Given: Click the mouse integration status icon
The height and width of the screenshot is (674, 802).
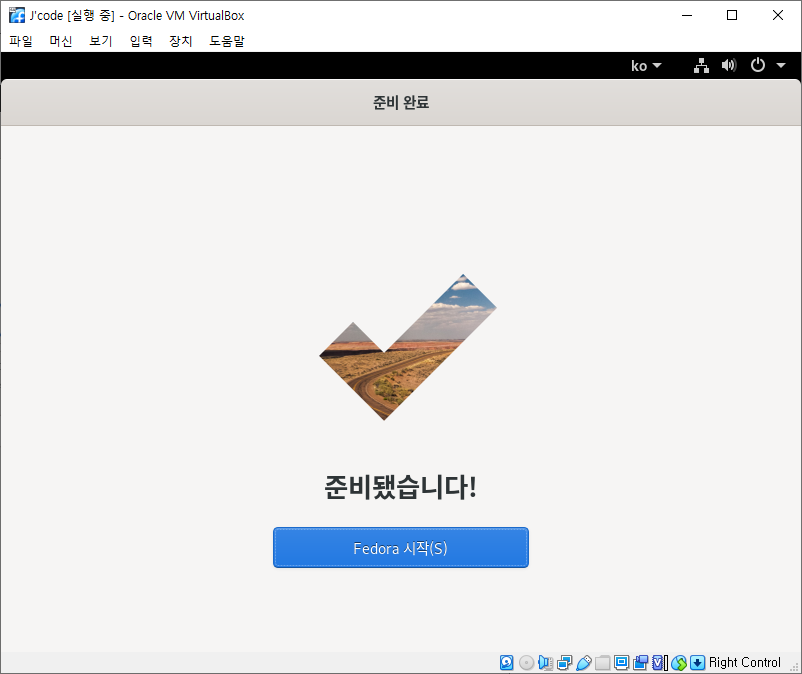Looking at the screenshot, I should (679, 663).
